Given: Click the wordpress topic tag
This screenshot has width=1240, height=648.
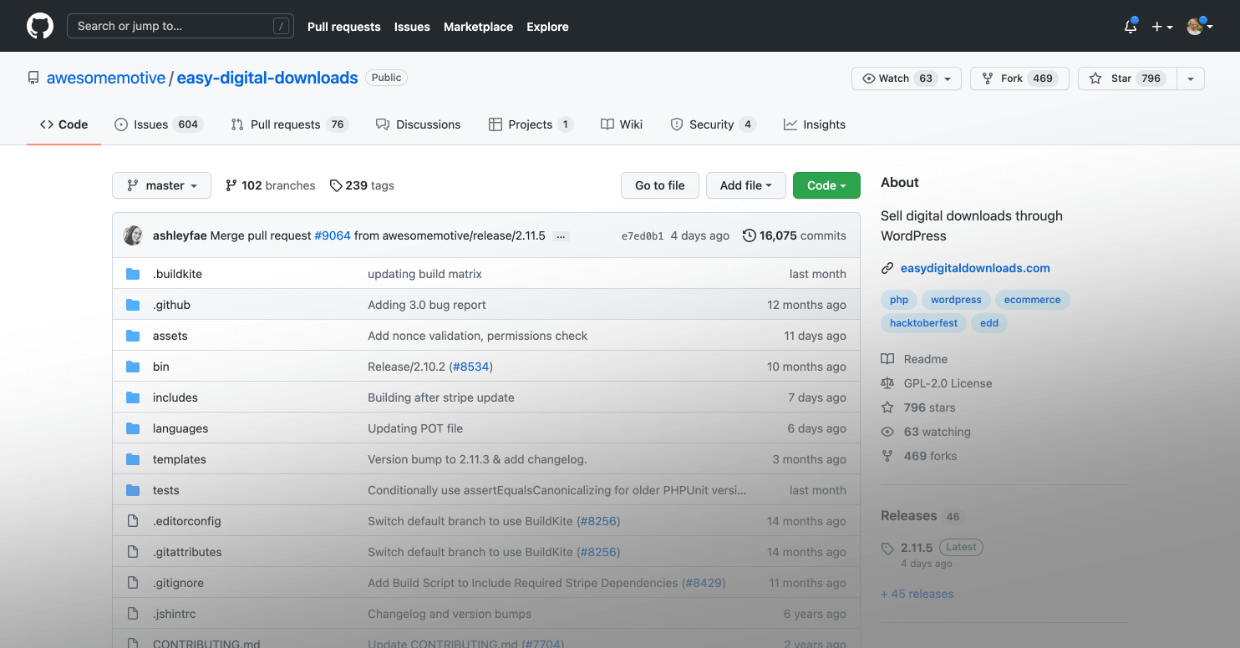Looking at the screenshot, I should pos(956,299).
